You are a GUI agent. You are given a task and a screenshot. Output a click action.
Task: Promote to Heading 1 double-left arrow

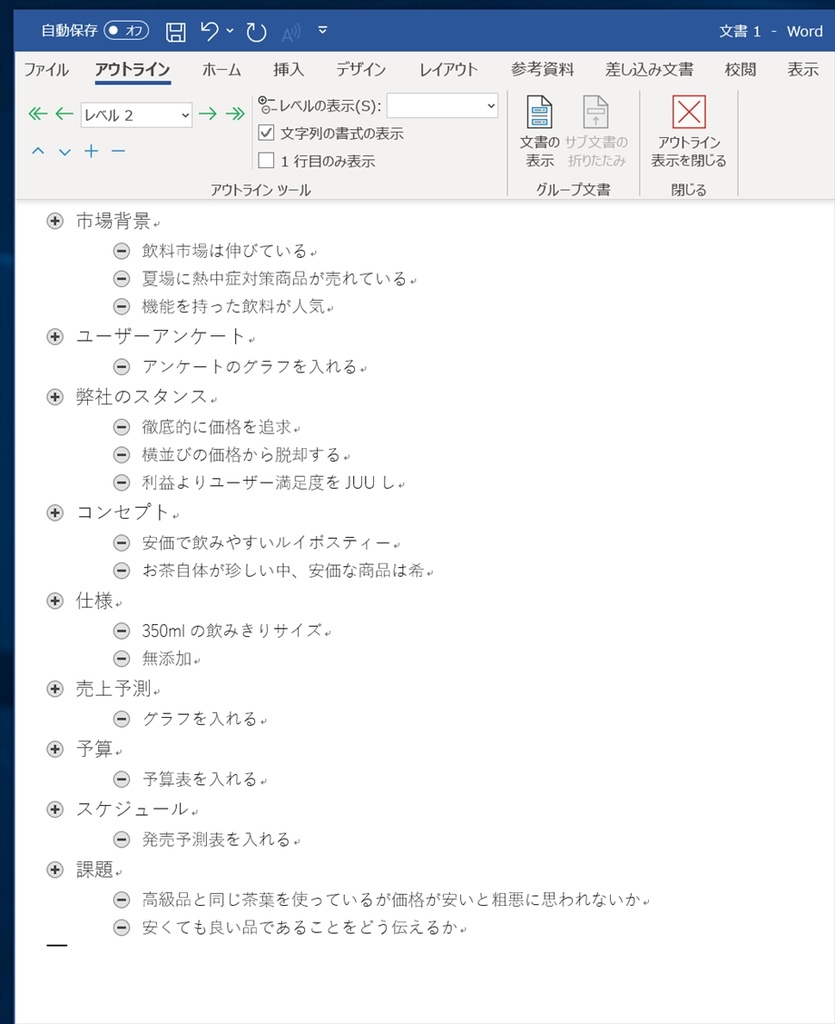(38, 114)
